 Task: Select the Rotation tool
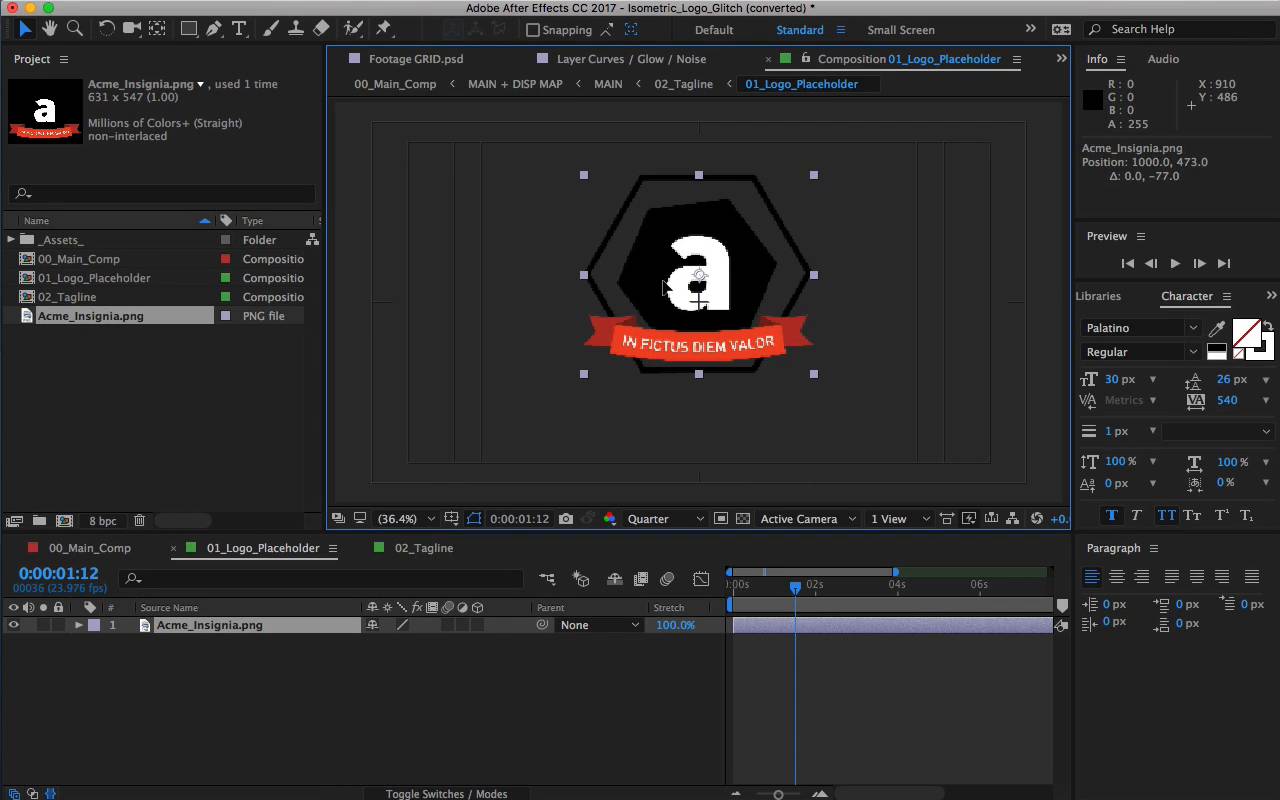pos(106,29)
